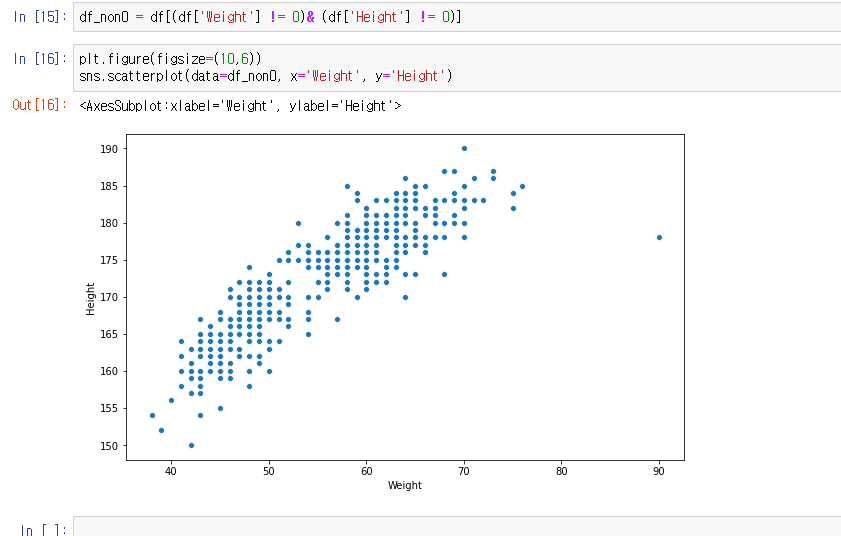
Task: Click the y-axis tick label 180
Action: click(109, 223)
